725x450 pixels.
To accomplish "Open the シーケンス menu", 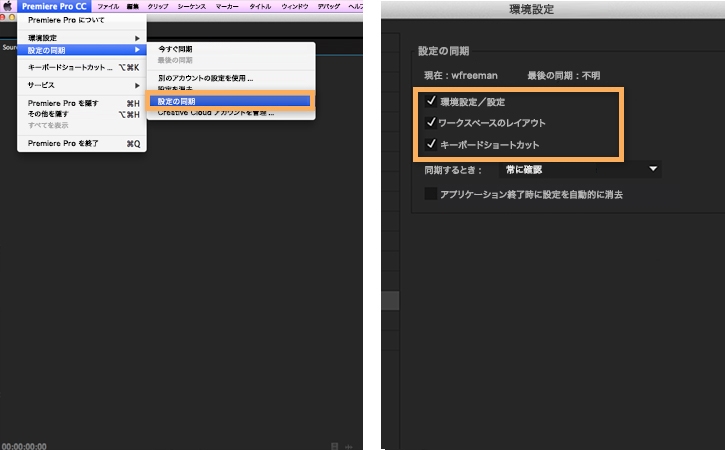I will point(191,6).
